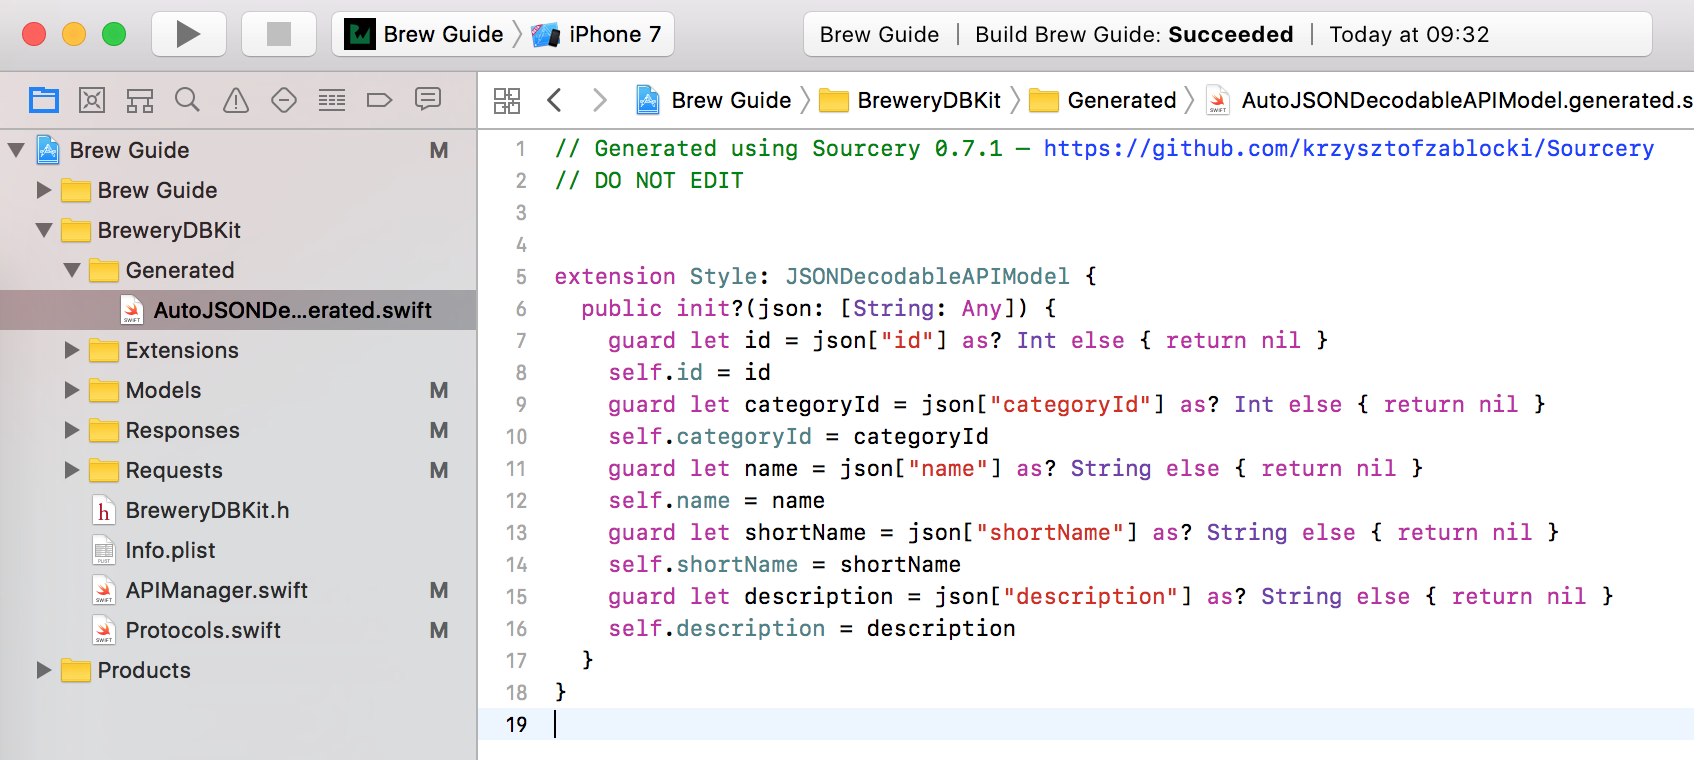Open the Find navigator
The width and height of the screenshot is (1694, 760).
pos(187,100)
